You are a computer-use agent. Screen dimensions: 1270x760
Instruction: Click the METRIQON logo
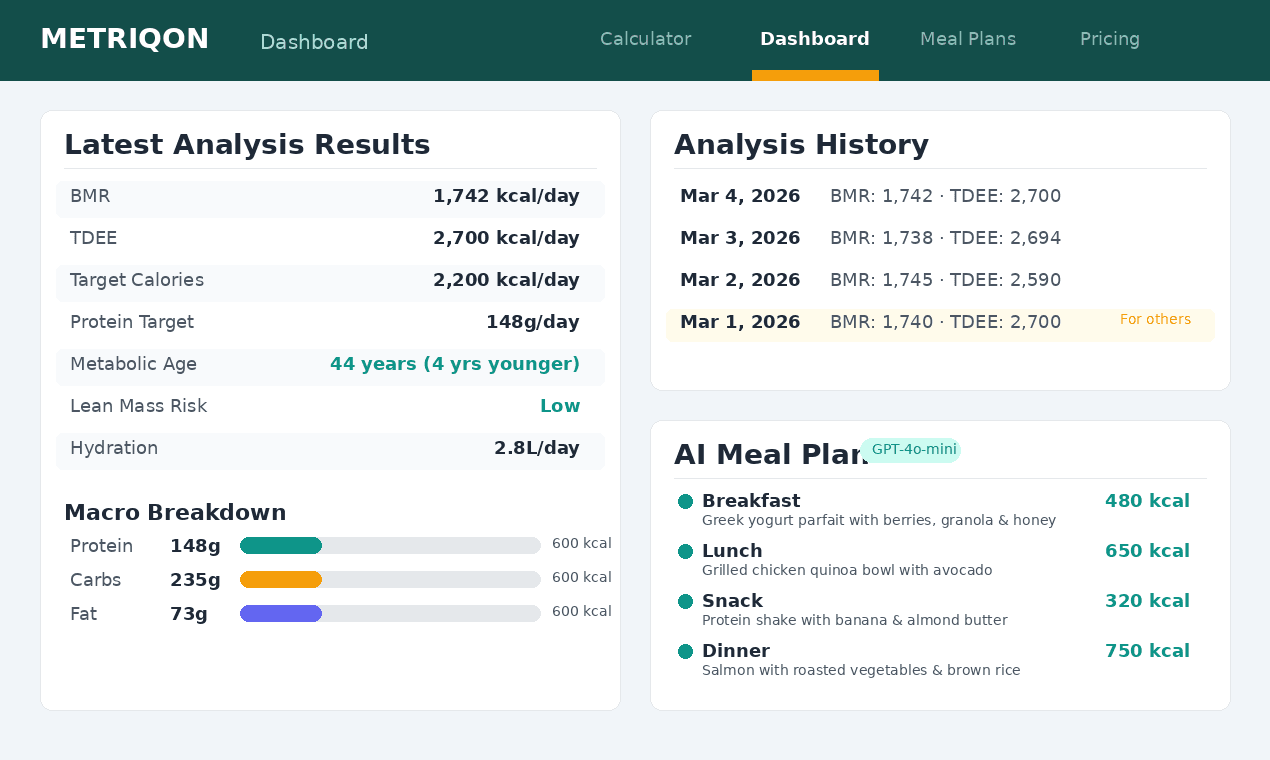coord(124,38)
